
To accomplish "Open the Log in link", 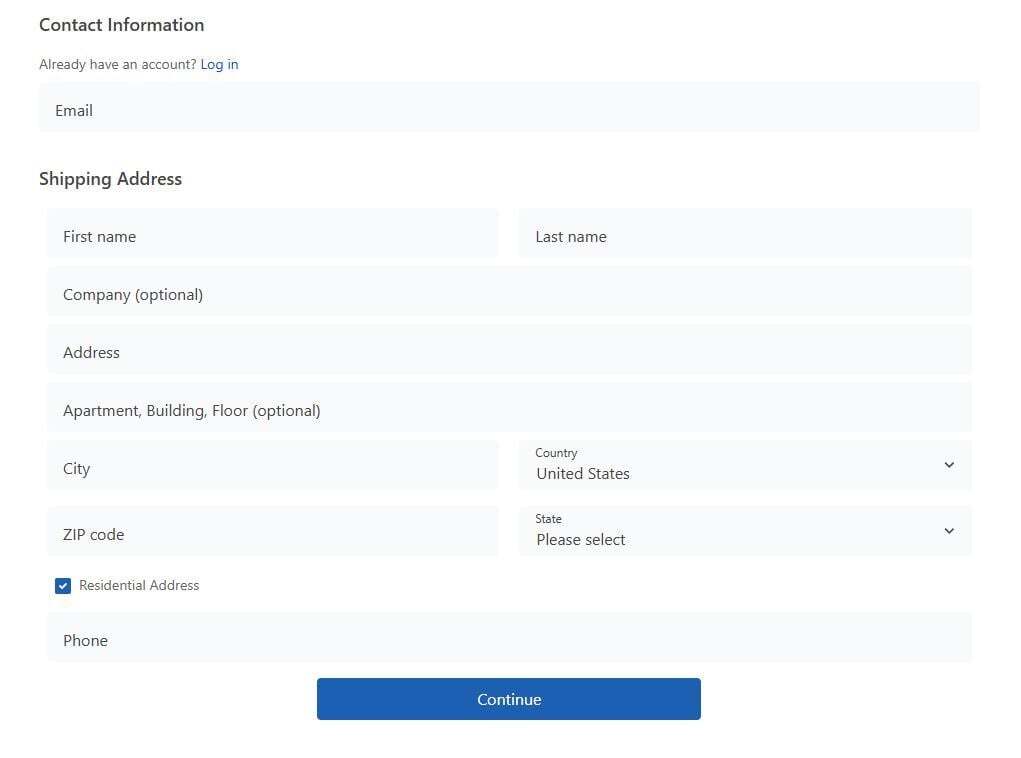I will pyautogui.click(x=219, y=64).
